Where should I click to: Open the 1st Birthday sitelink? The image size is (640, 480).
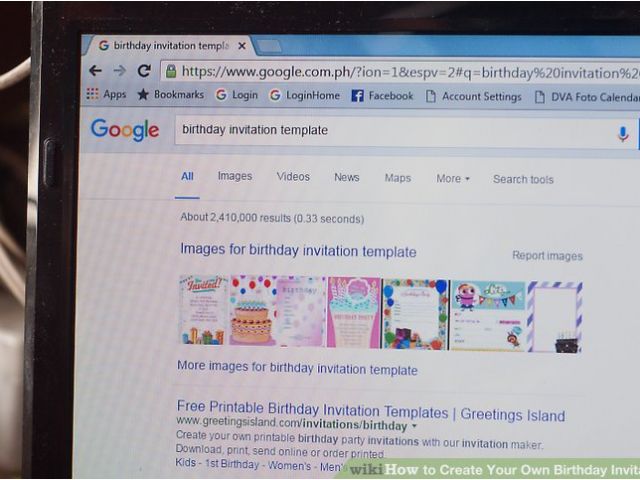click(231, 464)
